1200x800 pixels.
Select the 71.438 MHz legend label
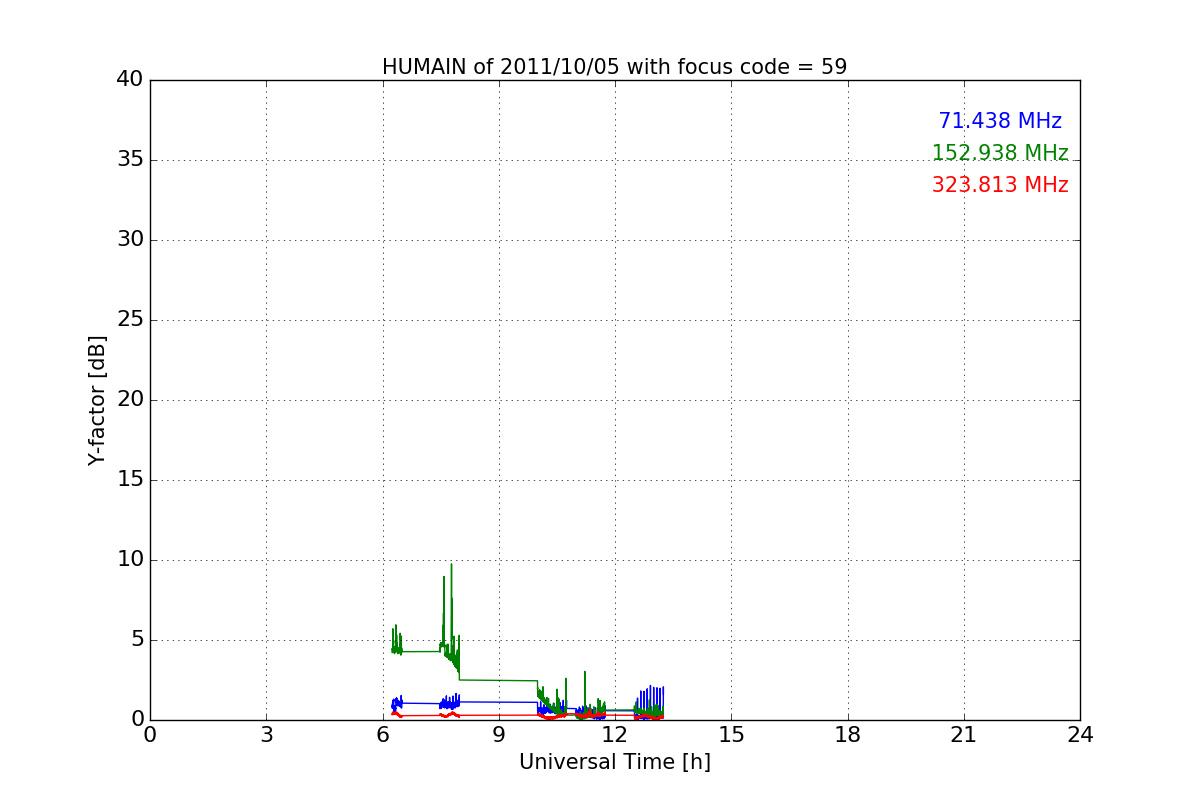[x=1000, y=121]
